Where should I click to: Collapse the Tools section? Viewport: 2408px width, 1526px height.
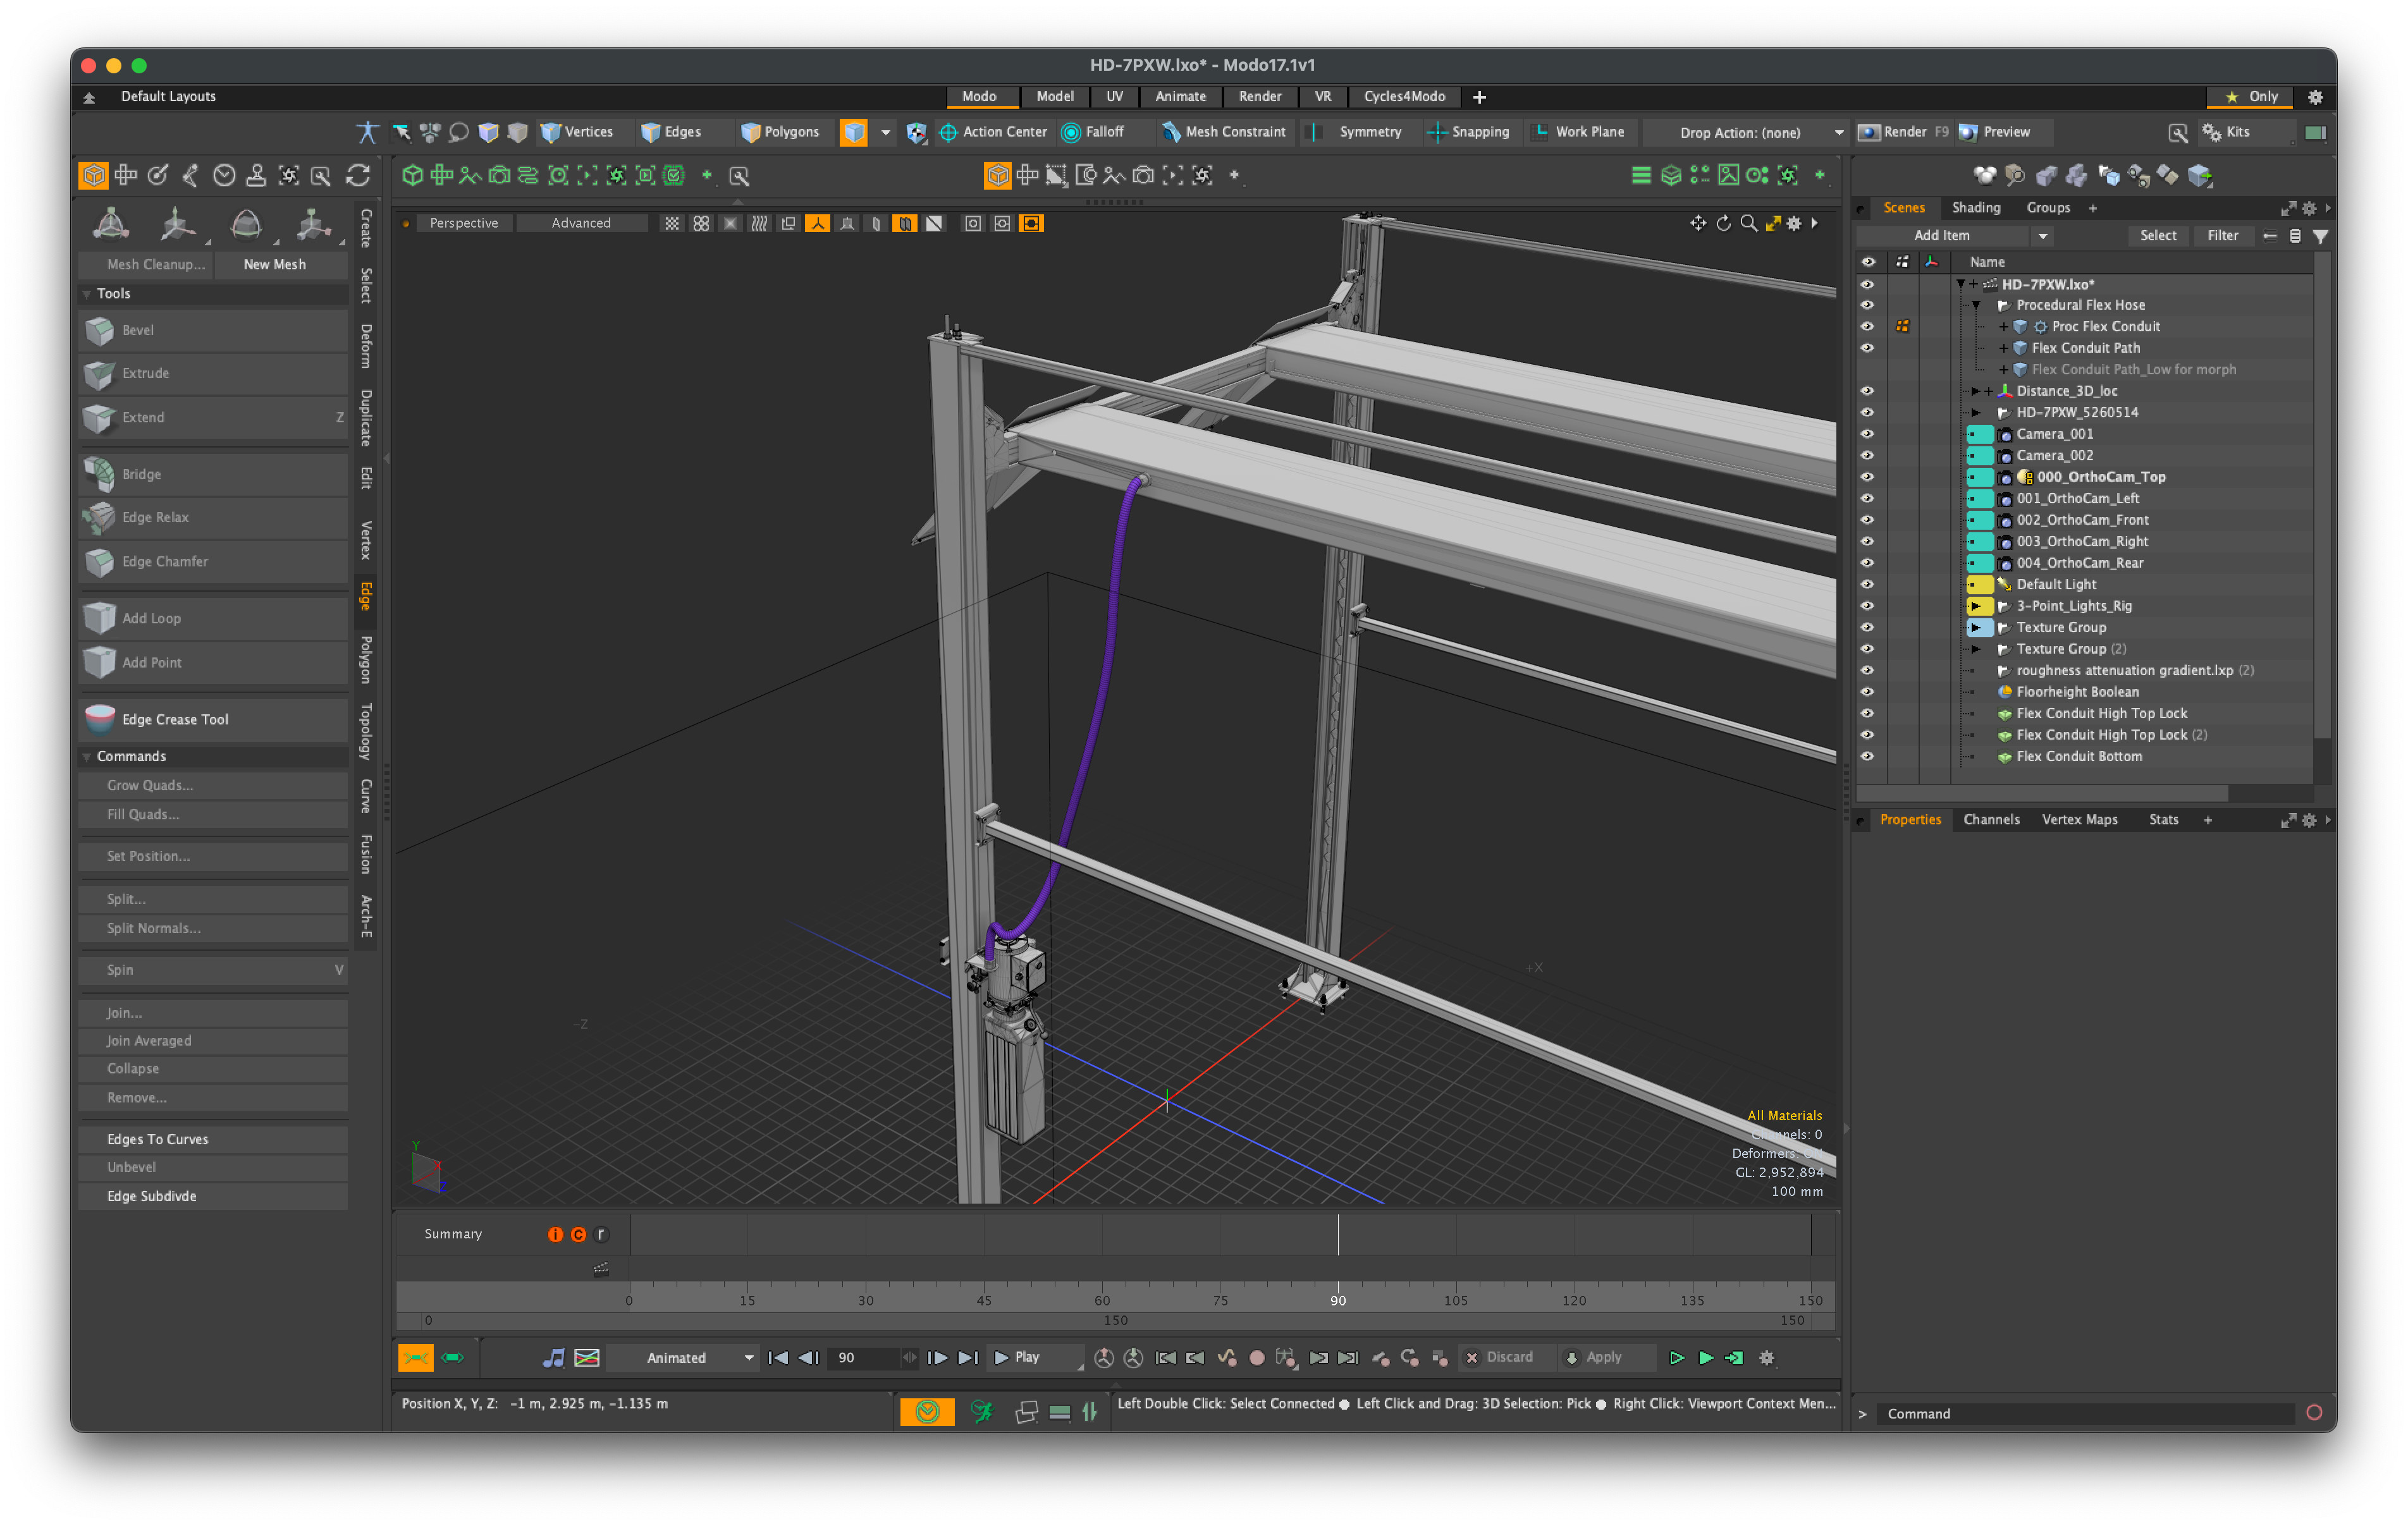tap(87, 294)
